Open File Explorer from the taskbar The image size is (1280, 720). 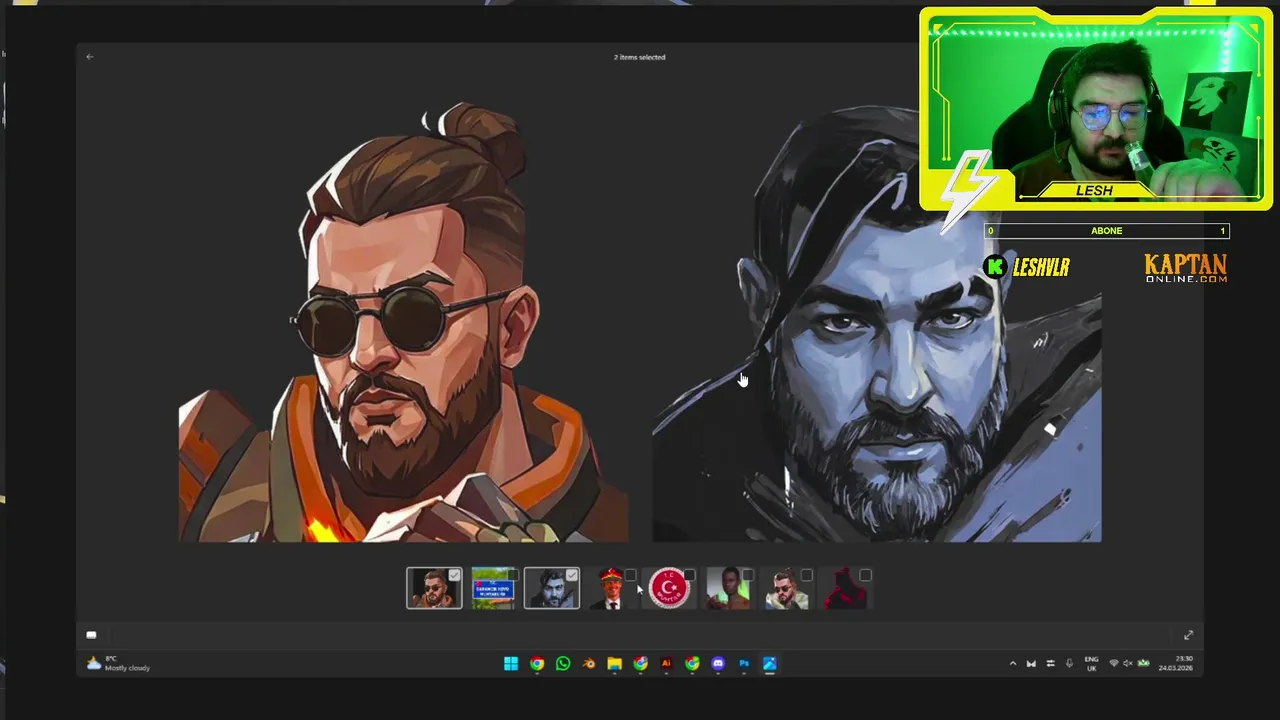tap(615, 663)
